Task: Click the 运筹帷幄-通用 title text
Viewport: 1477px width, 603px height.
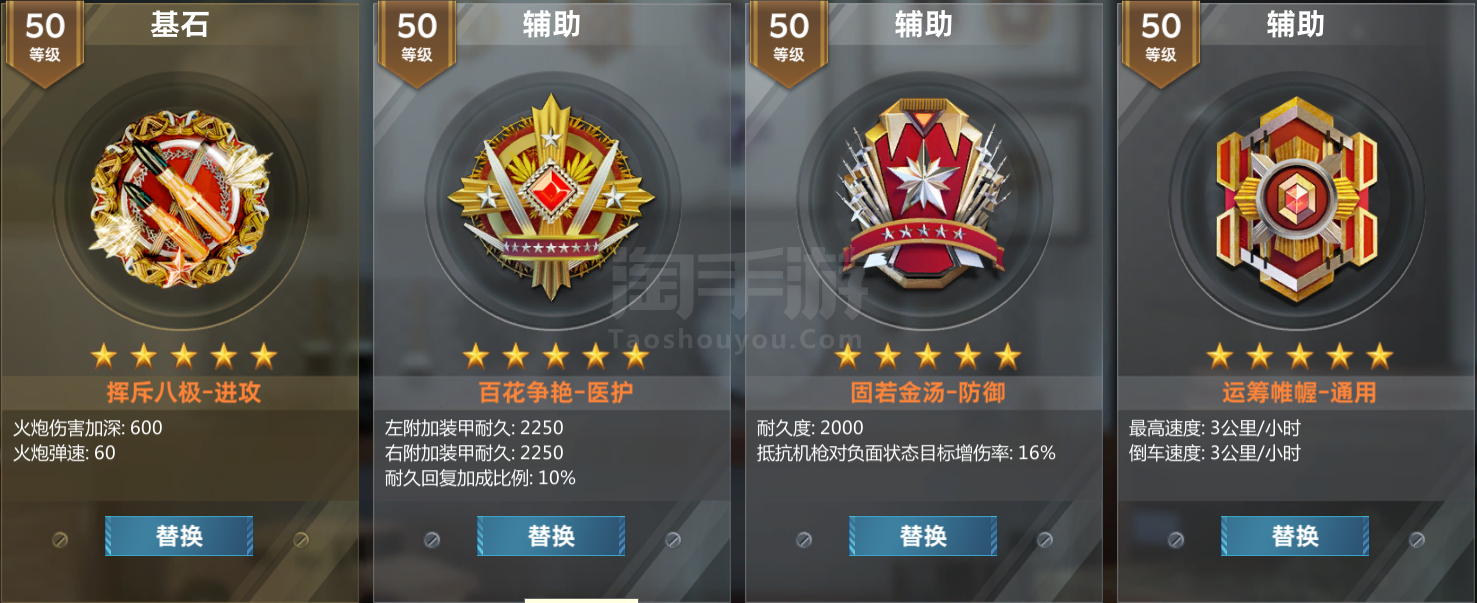Action: click(1299, 392)
